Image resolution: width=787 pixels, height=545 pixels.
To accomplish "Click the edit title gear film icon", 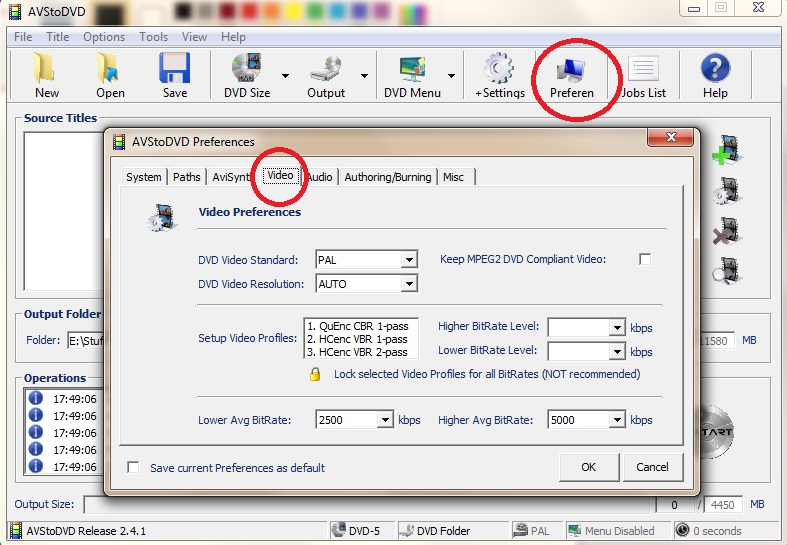I will pos(727,191).
